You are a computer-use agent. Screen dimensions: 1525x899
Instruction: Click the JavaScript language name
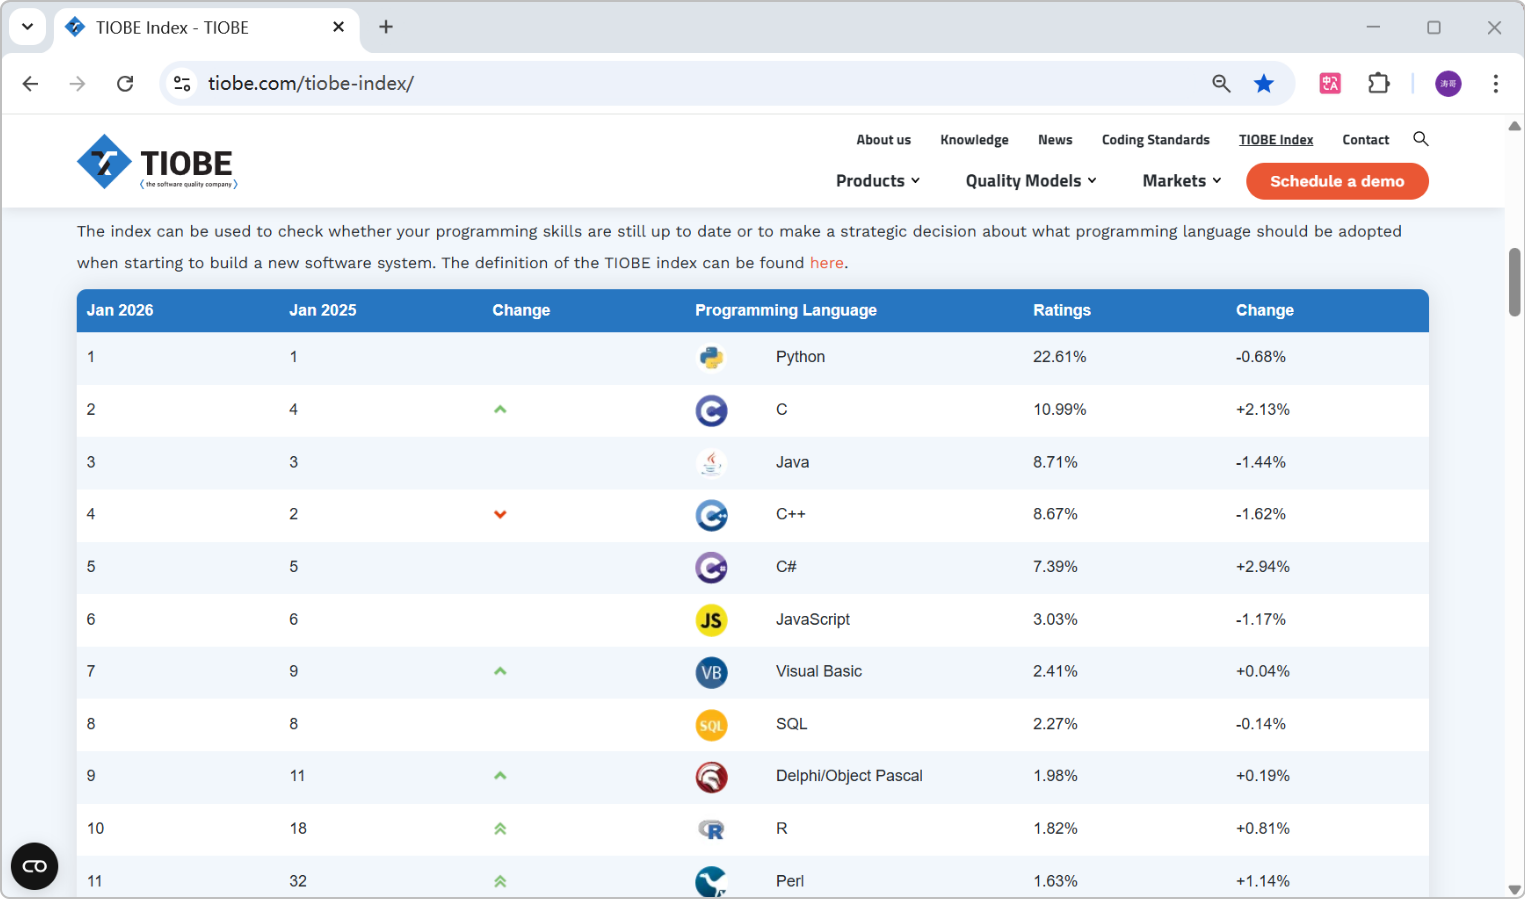click(813, 619)
